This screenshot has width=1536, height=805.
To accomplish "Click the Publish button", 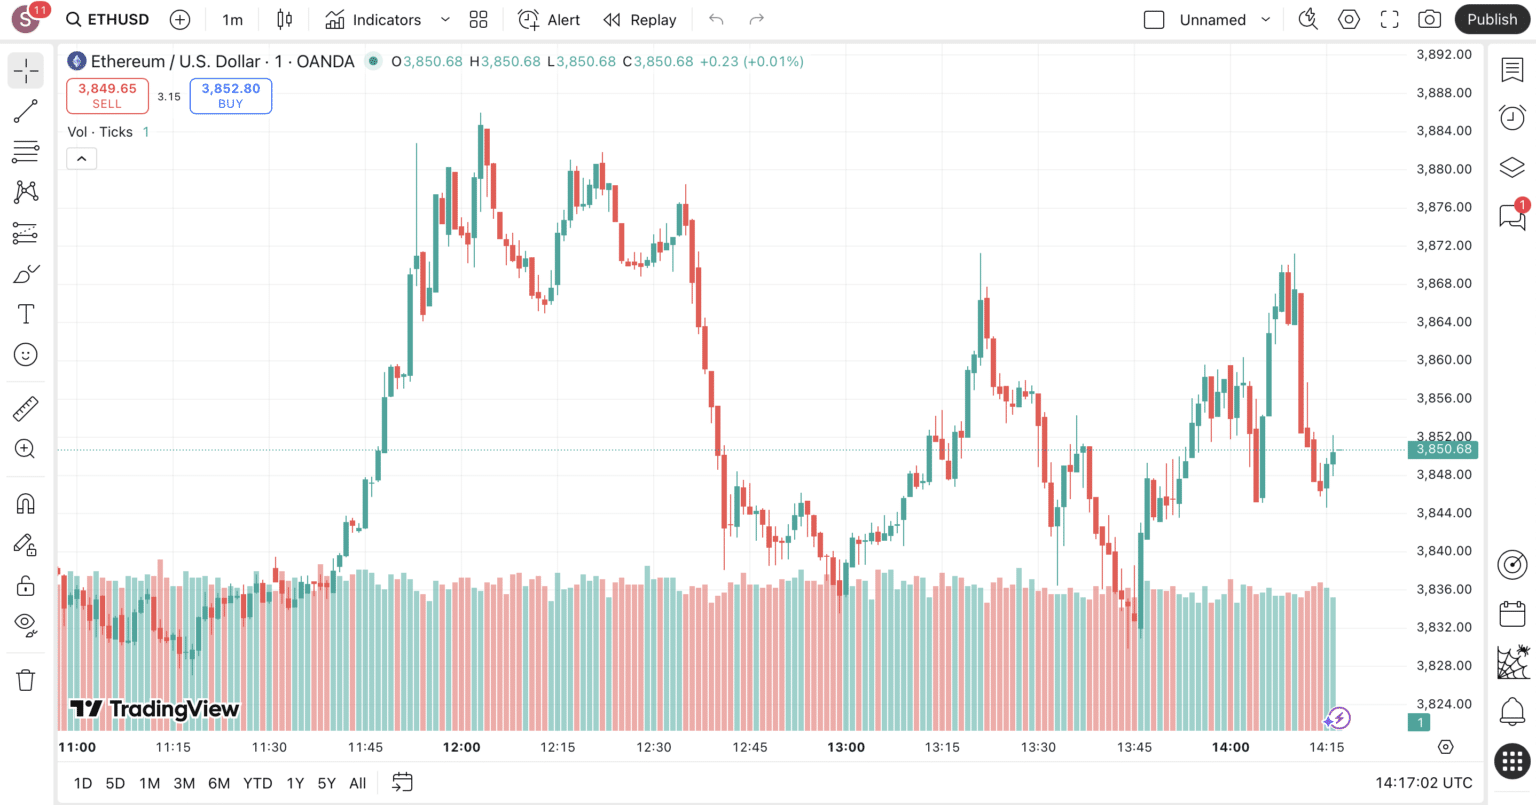I will (x=1492, y=19).
